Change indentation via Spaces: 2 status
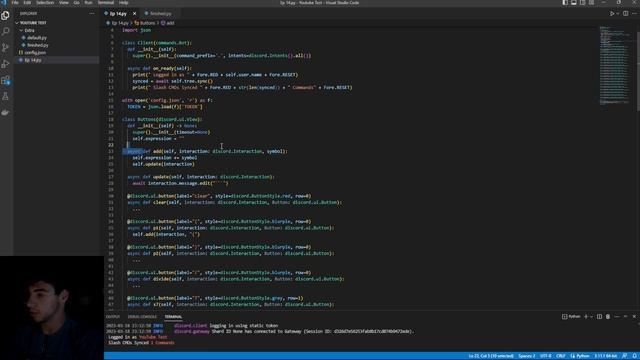 [527, 356]
